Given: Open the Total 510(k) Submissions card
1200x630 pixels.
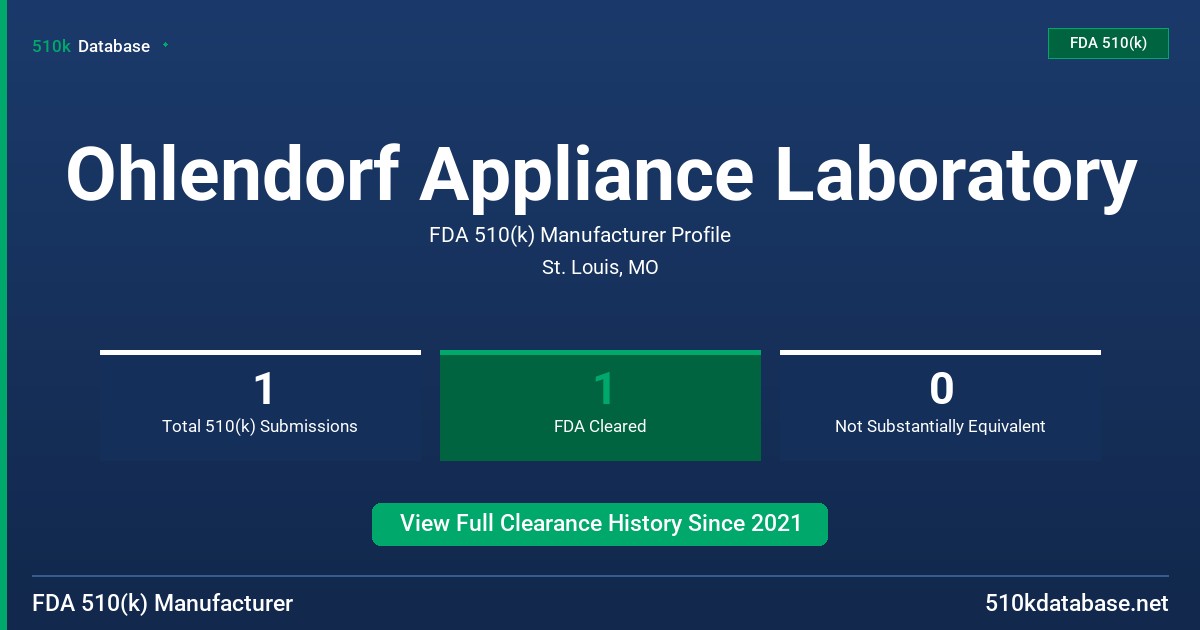Looking at the screenshot, I should (260, 405).
